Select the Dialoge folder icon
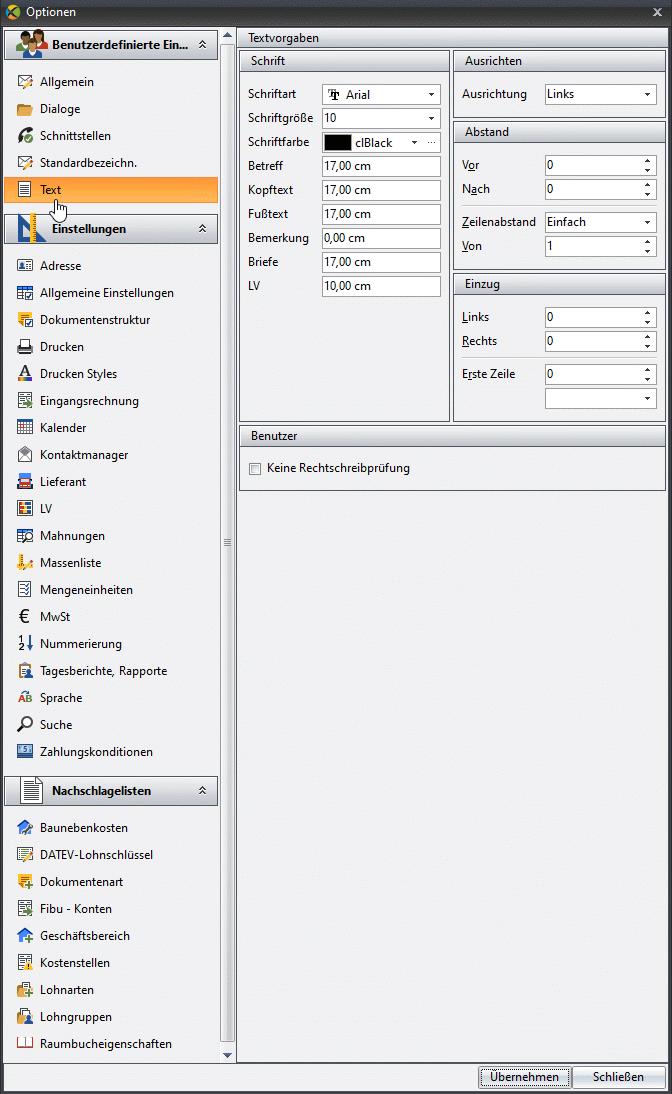Image resolution: width=672 pixels, height=1094 pixels. point(25,109)
